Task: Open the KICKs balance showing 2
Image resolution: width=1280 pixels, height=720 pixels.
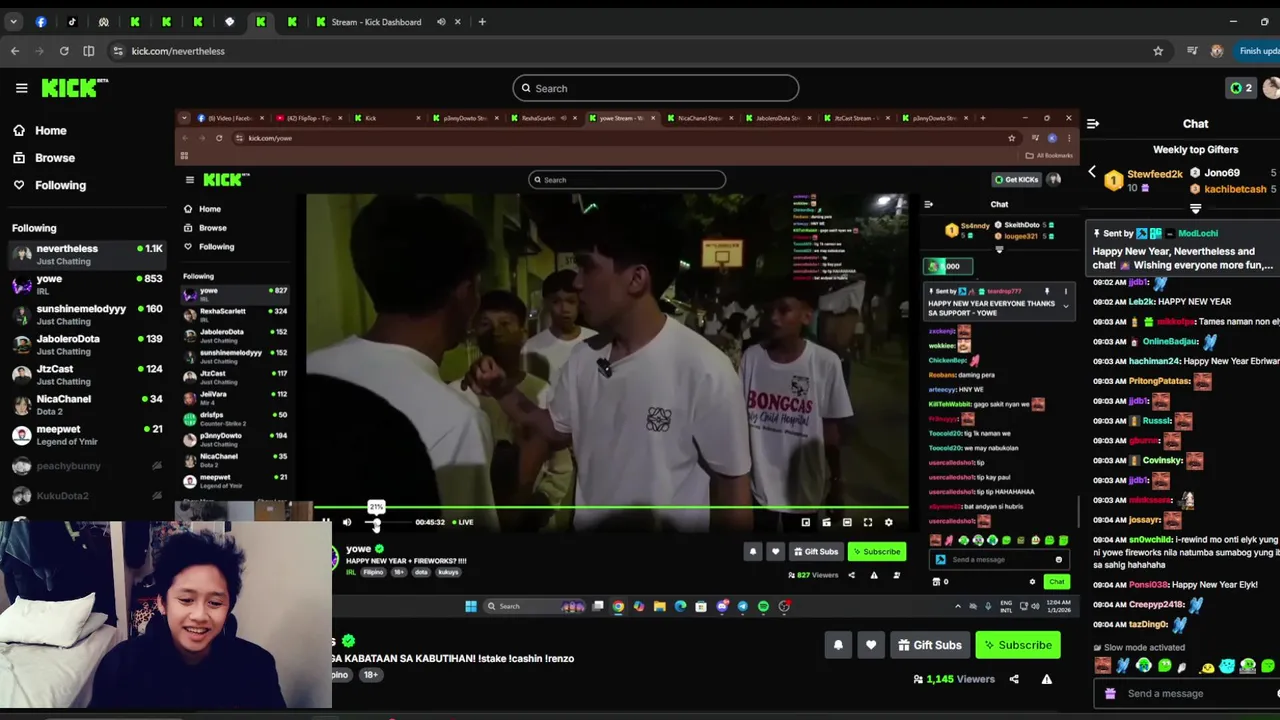Action: (1240, 88)
